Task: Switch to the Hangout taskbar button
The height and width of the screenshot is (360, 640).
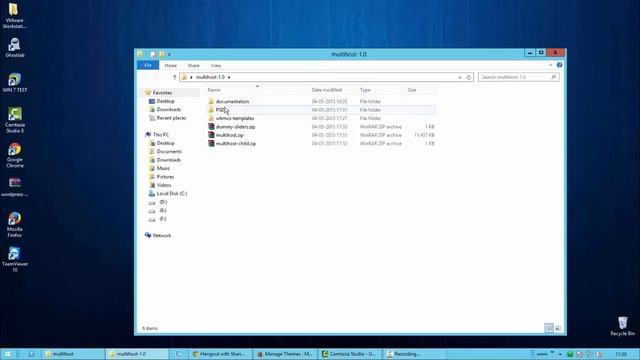Action: click(x=221, y=354)
